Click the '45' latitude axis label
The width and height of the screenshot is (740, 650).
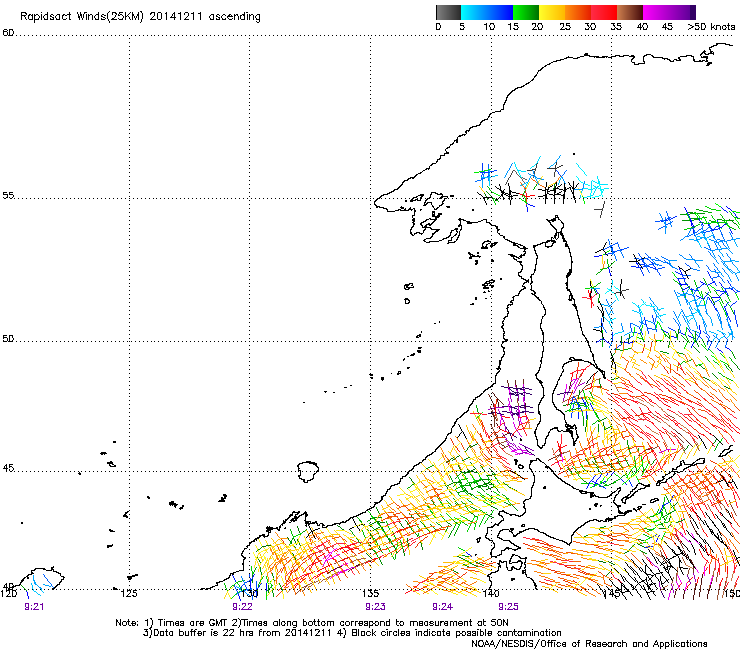pos(8,468)
